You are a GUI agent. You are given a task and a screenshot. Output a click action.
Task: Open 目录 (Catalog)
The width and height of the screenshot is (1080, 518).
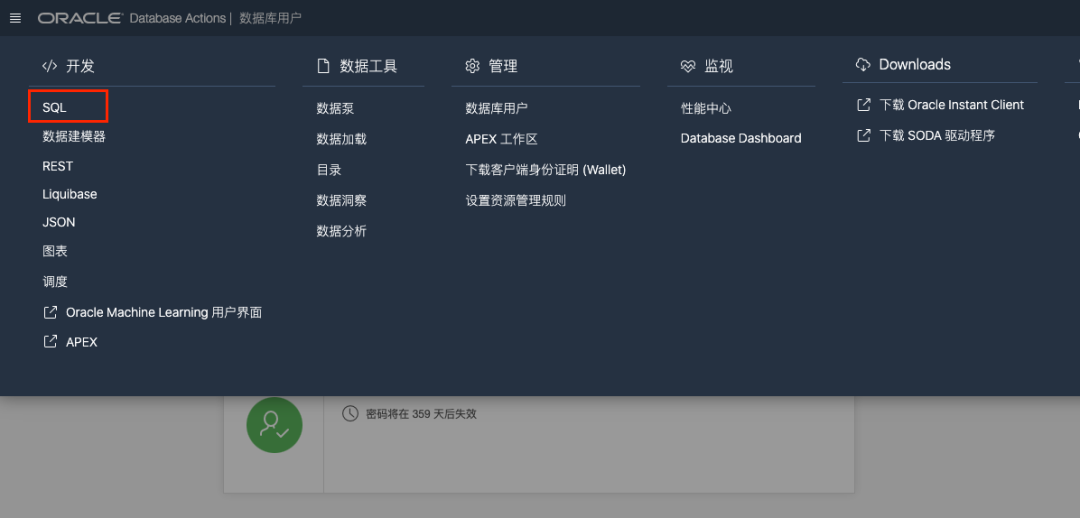point(329,170)
